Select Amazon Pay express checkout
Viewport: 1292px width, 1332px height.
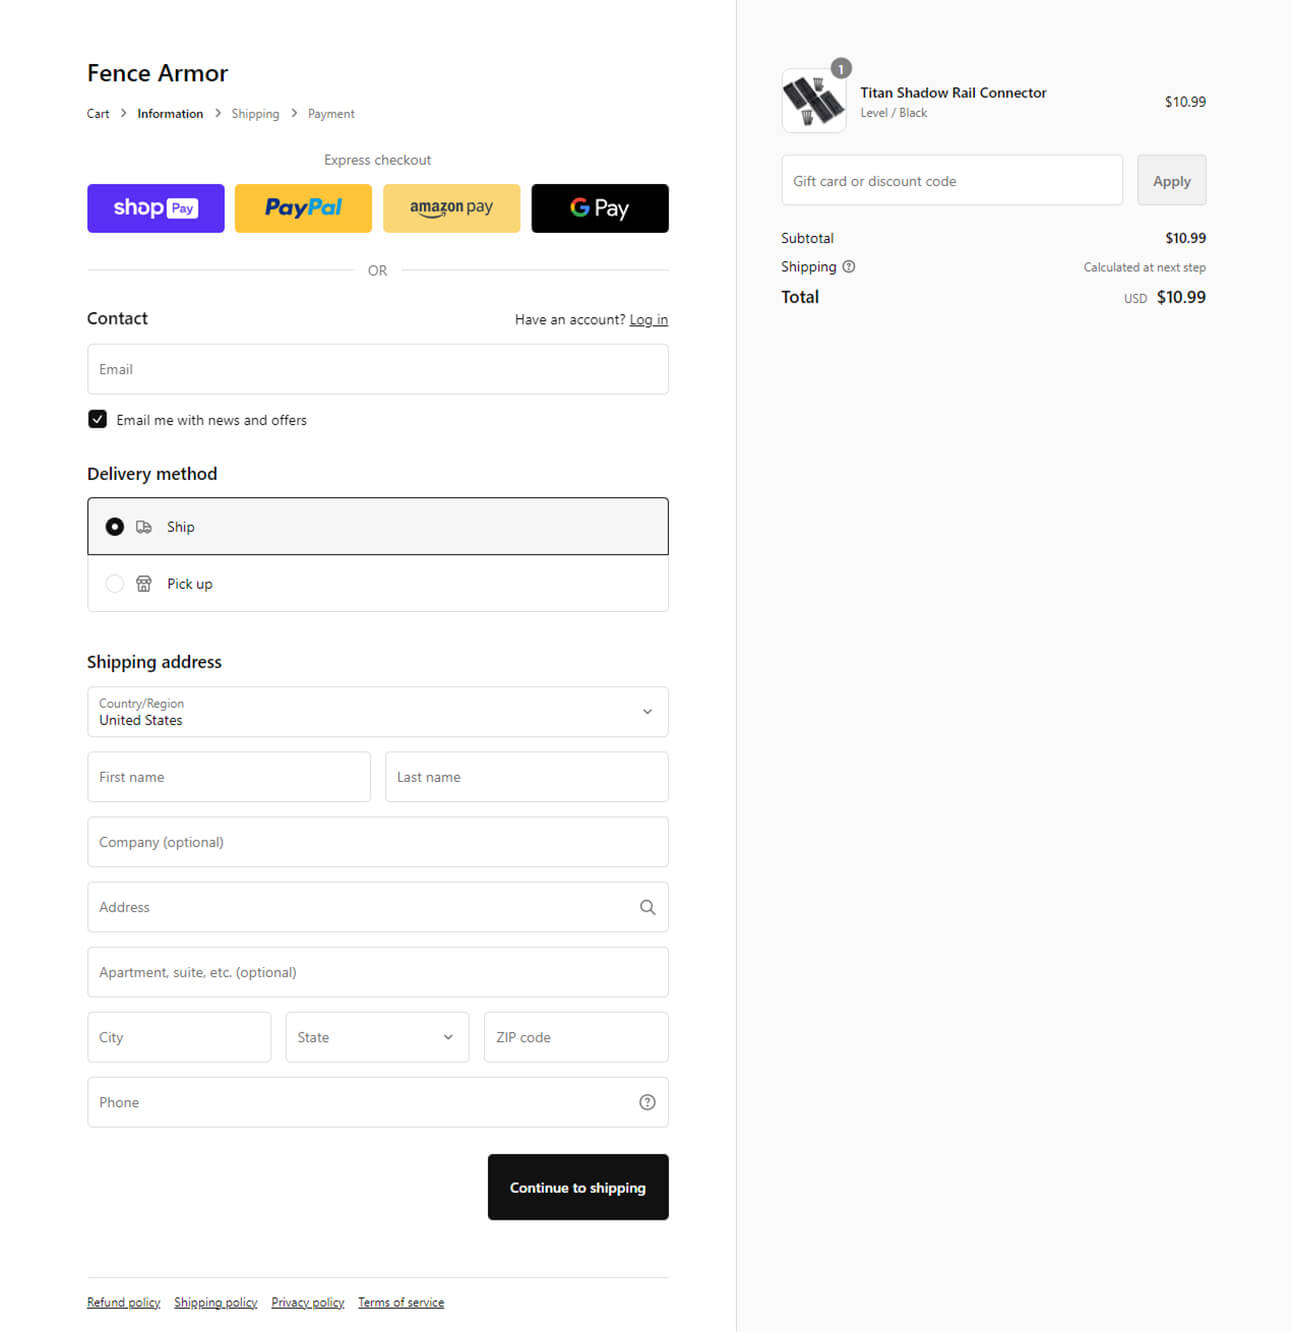pos(451,208)
